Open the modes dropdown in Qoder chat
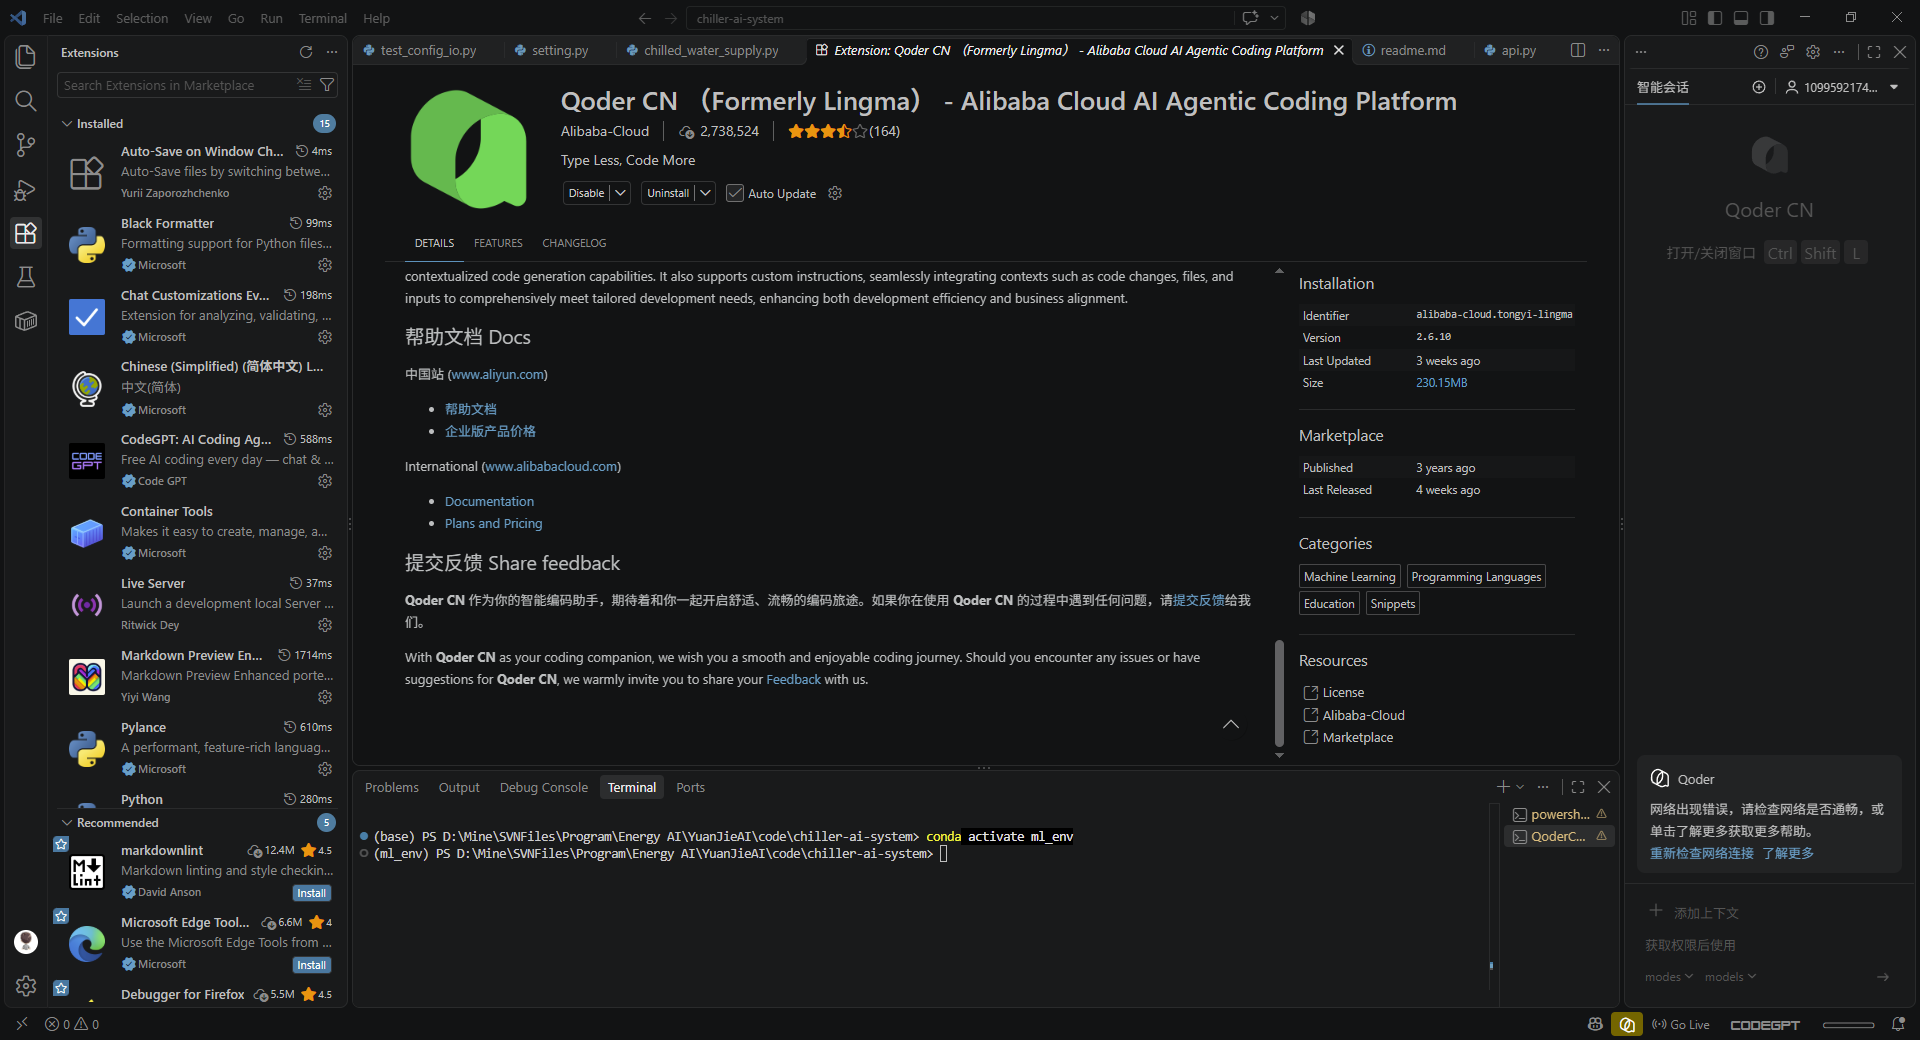1920x1040 pixels. [x=1669, y=977]
